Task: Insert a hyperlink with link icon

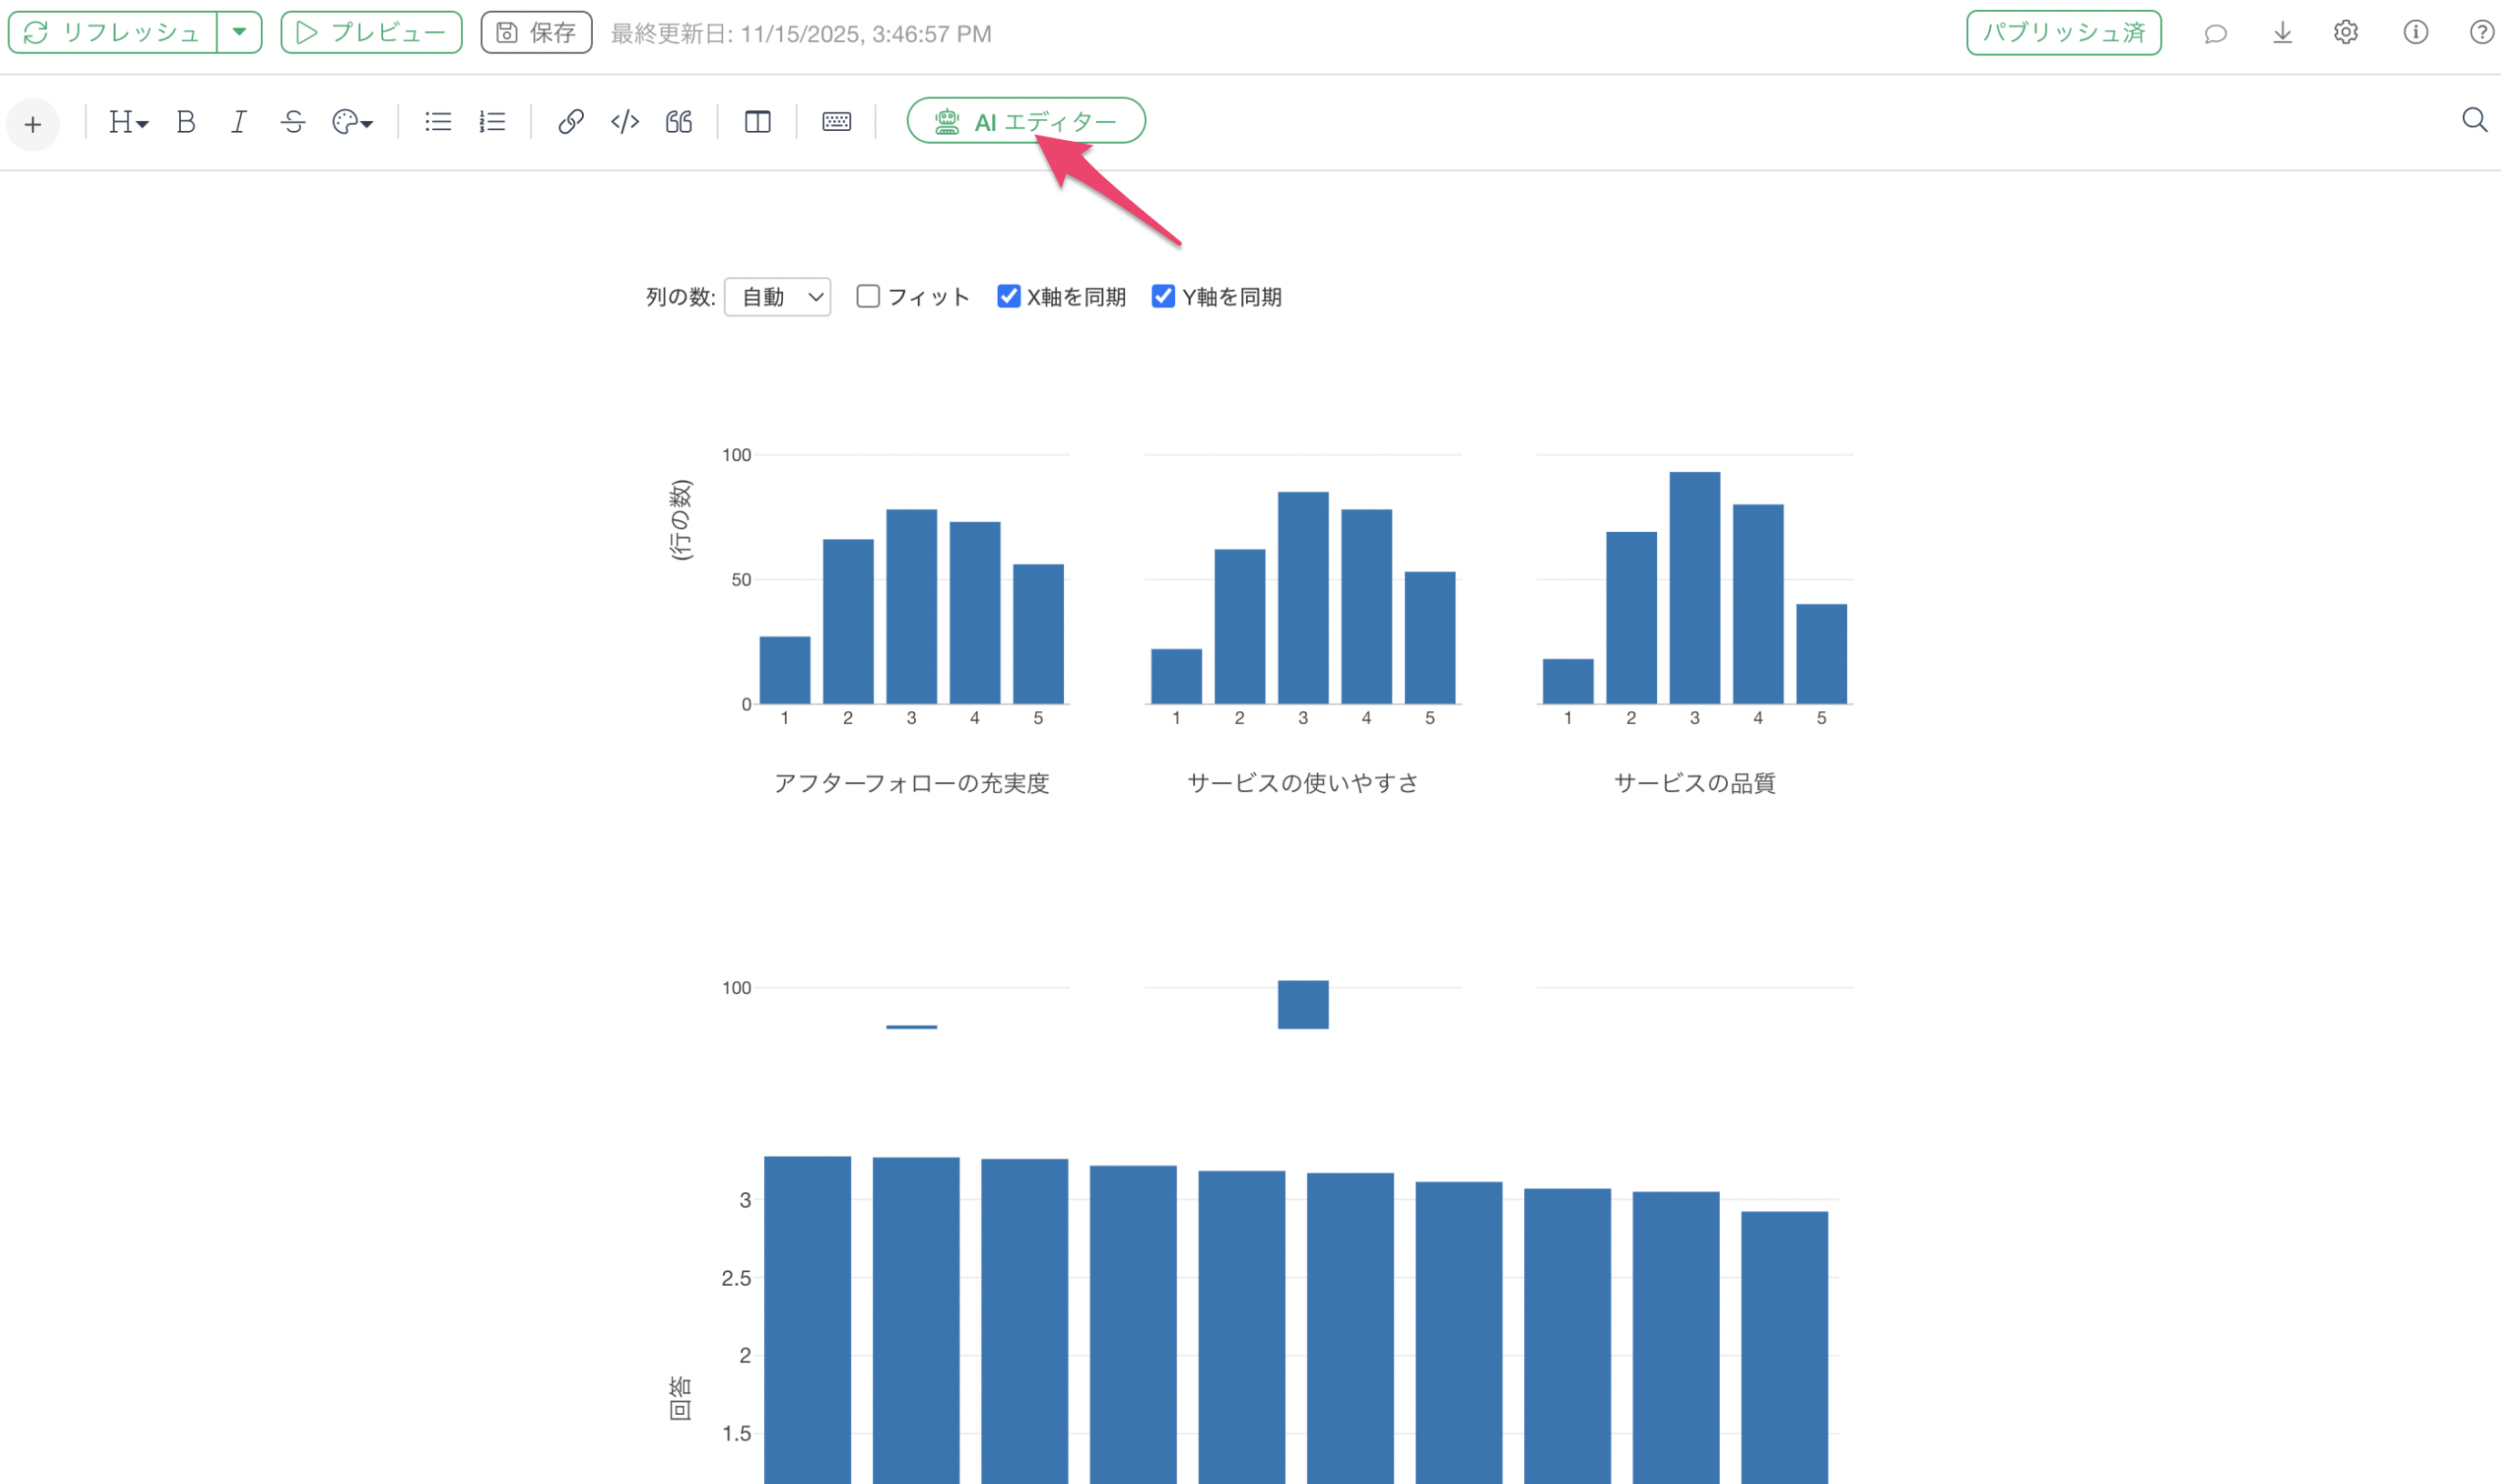Action: pos(570,122)
